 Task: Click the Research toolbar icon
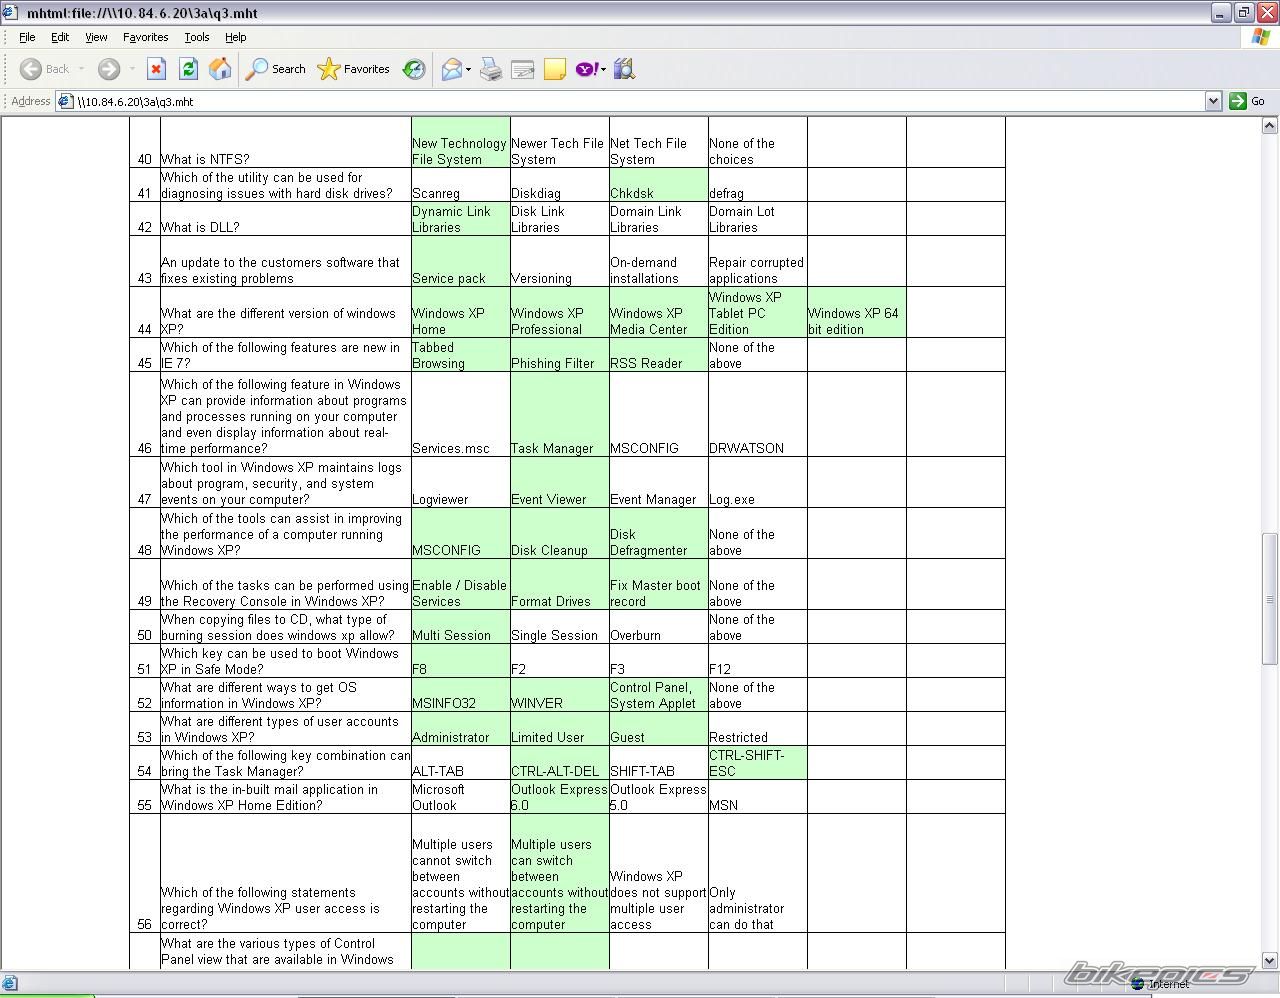pos(625,69)
